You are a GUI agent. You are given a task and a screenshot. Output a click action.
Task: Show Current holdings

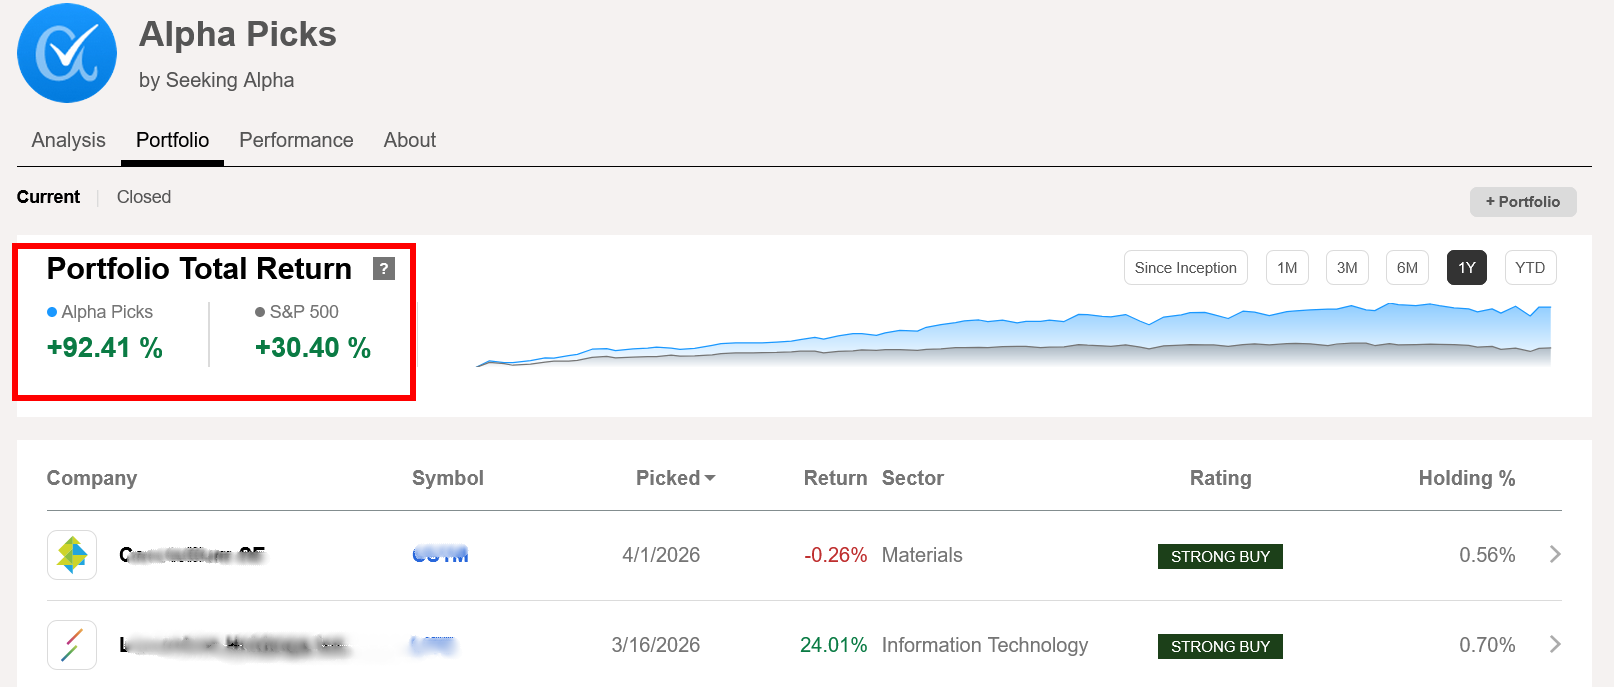[48, 197]
